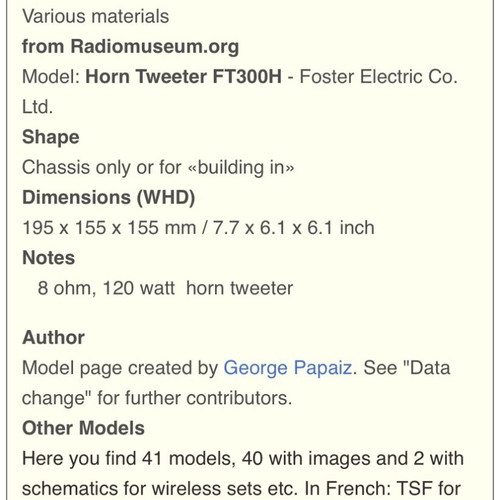Click the 'from Radiomuseum.org' bold heading
The image size is (500, 500).
pyautogui.click(x=130, y=46)
